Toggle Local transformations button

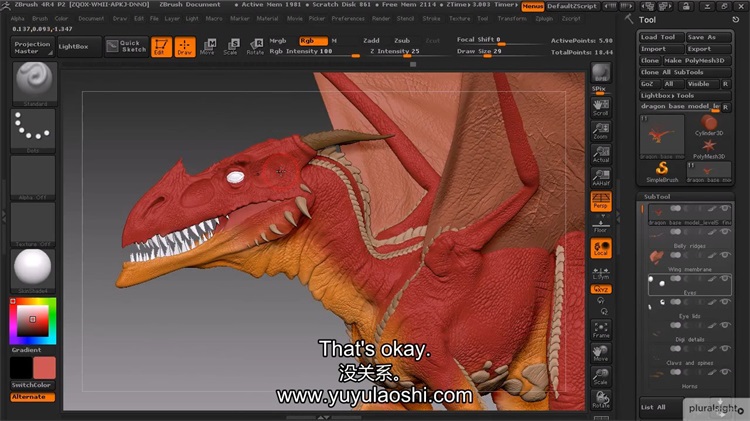601,248
